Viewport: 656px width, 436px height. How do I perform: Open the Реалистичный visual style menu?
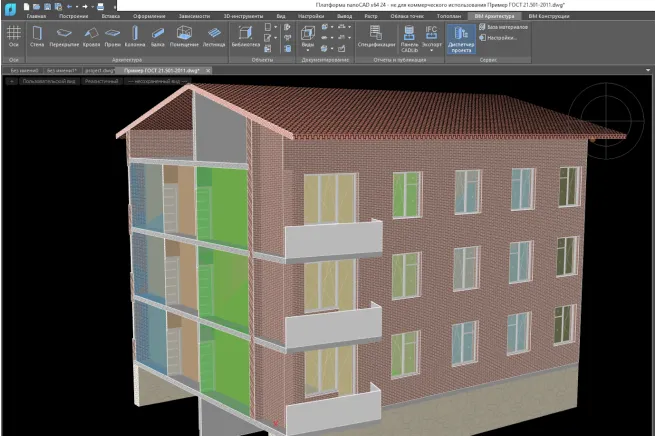tap(103, 79)
